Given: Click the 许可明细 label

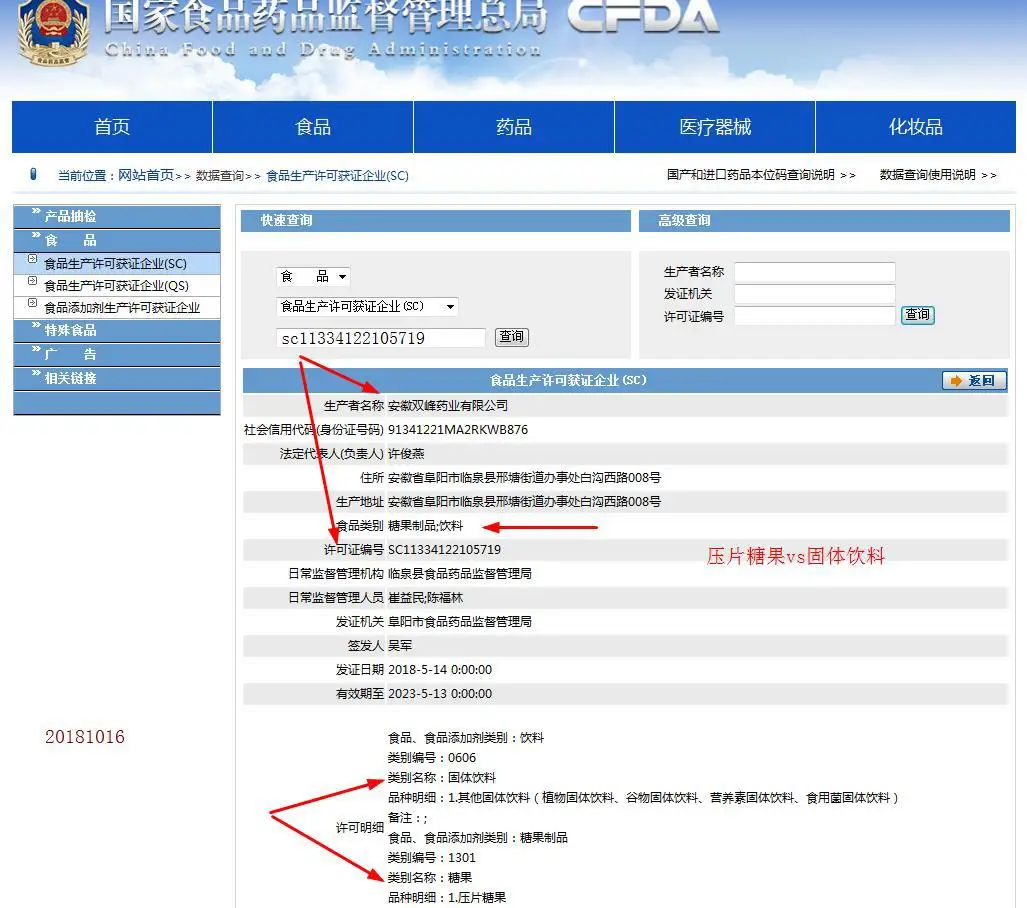Looking at the screenshot, I should tap(360, 827).
